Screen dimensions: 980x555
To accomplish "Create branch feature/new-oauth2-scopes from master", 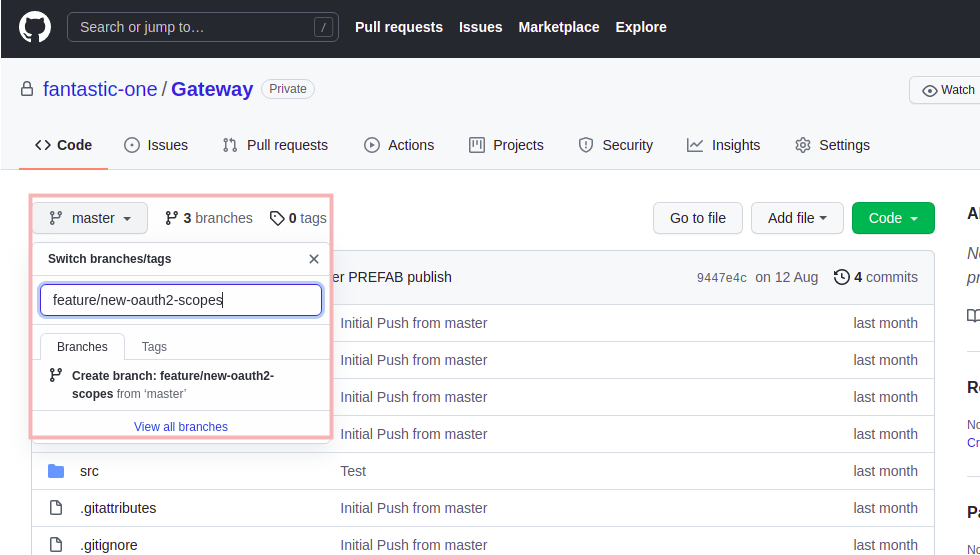I will tap(172, 384).
